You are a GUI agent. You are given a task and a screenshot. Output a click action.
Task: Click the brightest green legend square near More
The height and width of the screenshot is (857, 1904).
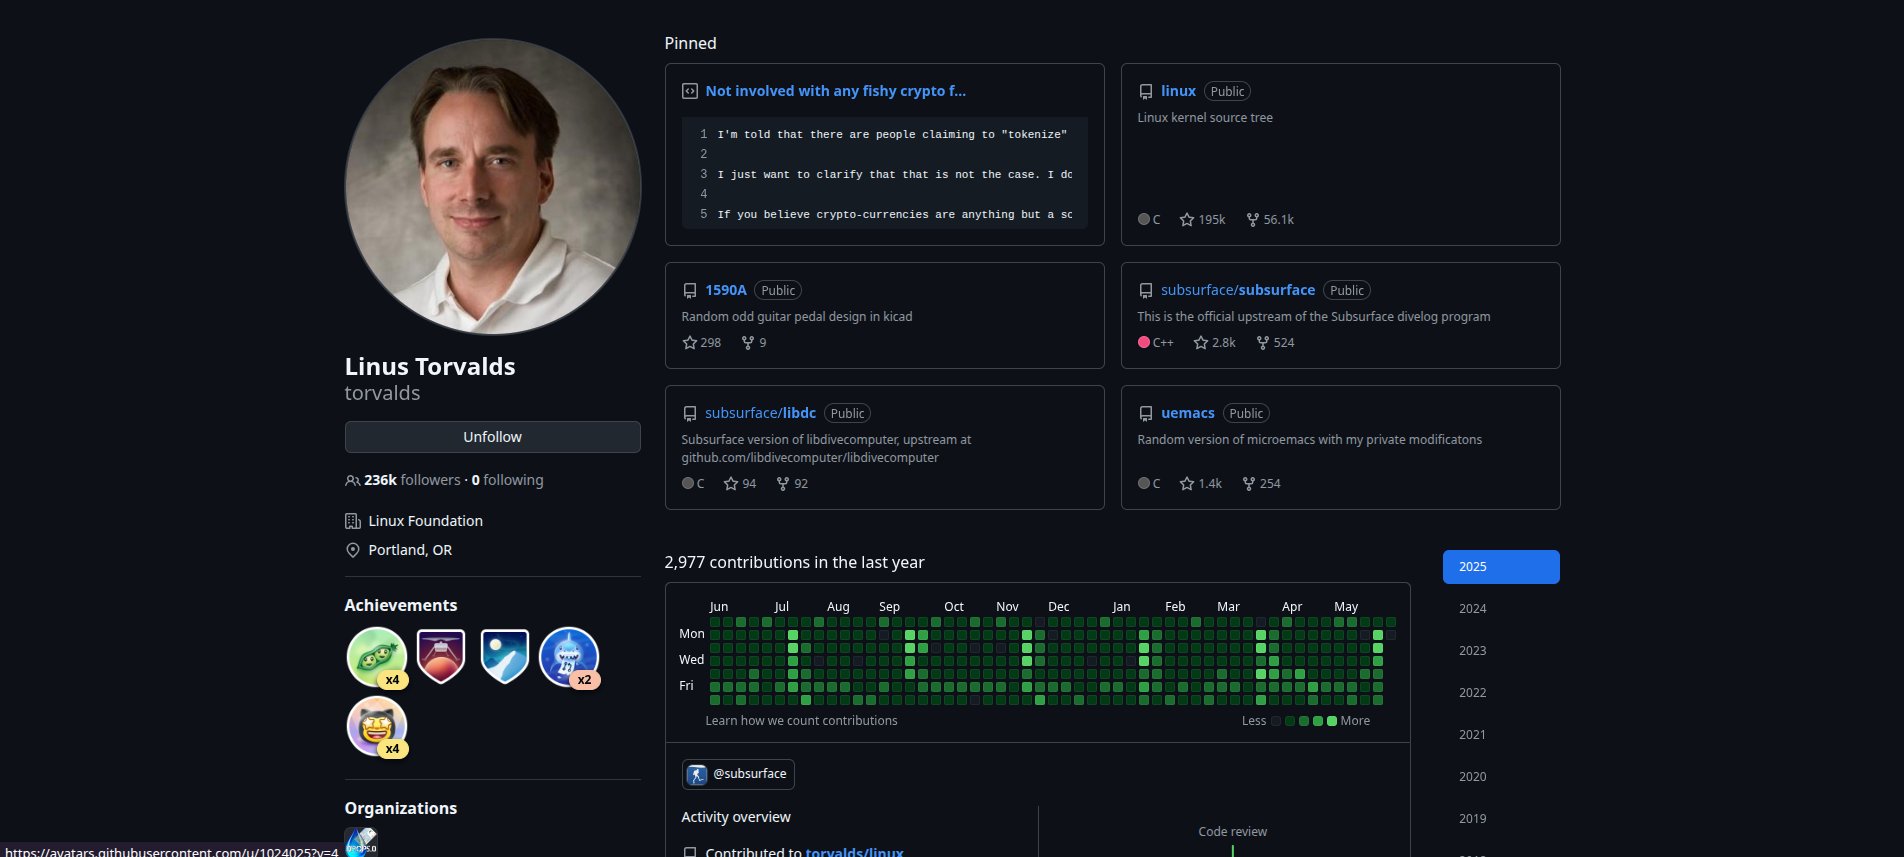[1332, 721]
